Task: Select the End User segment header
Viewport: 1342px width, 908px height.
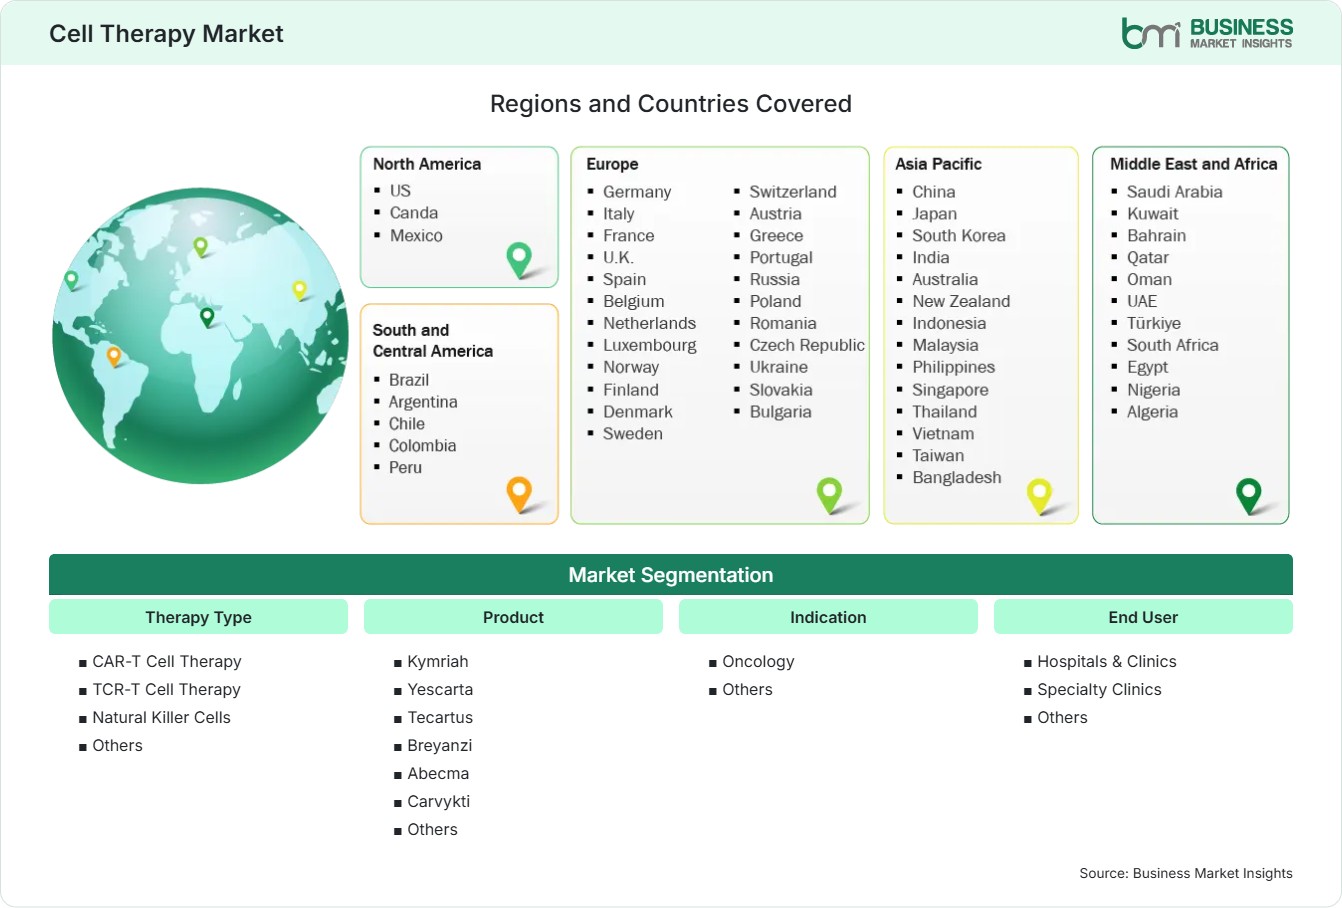Action: coord(1143,617)
